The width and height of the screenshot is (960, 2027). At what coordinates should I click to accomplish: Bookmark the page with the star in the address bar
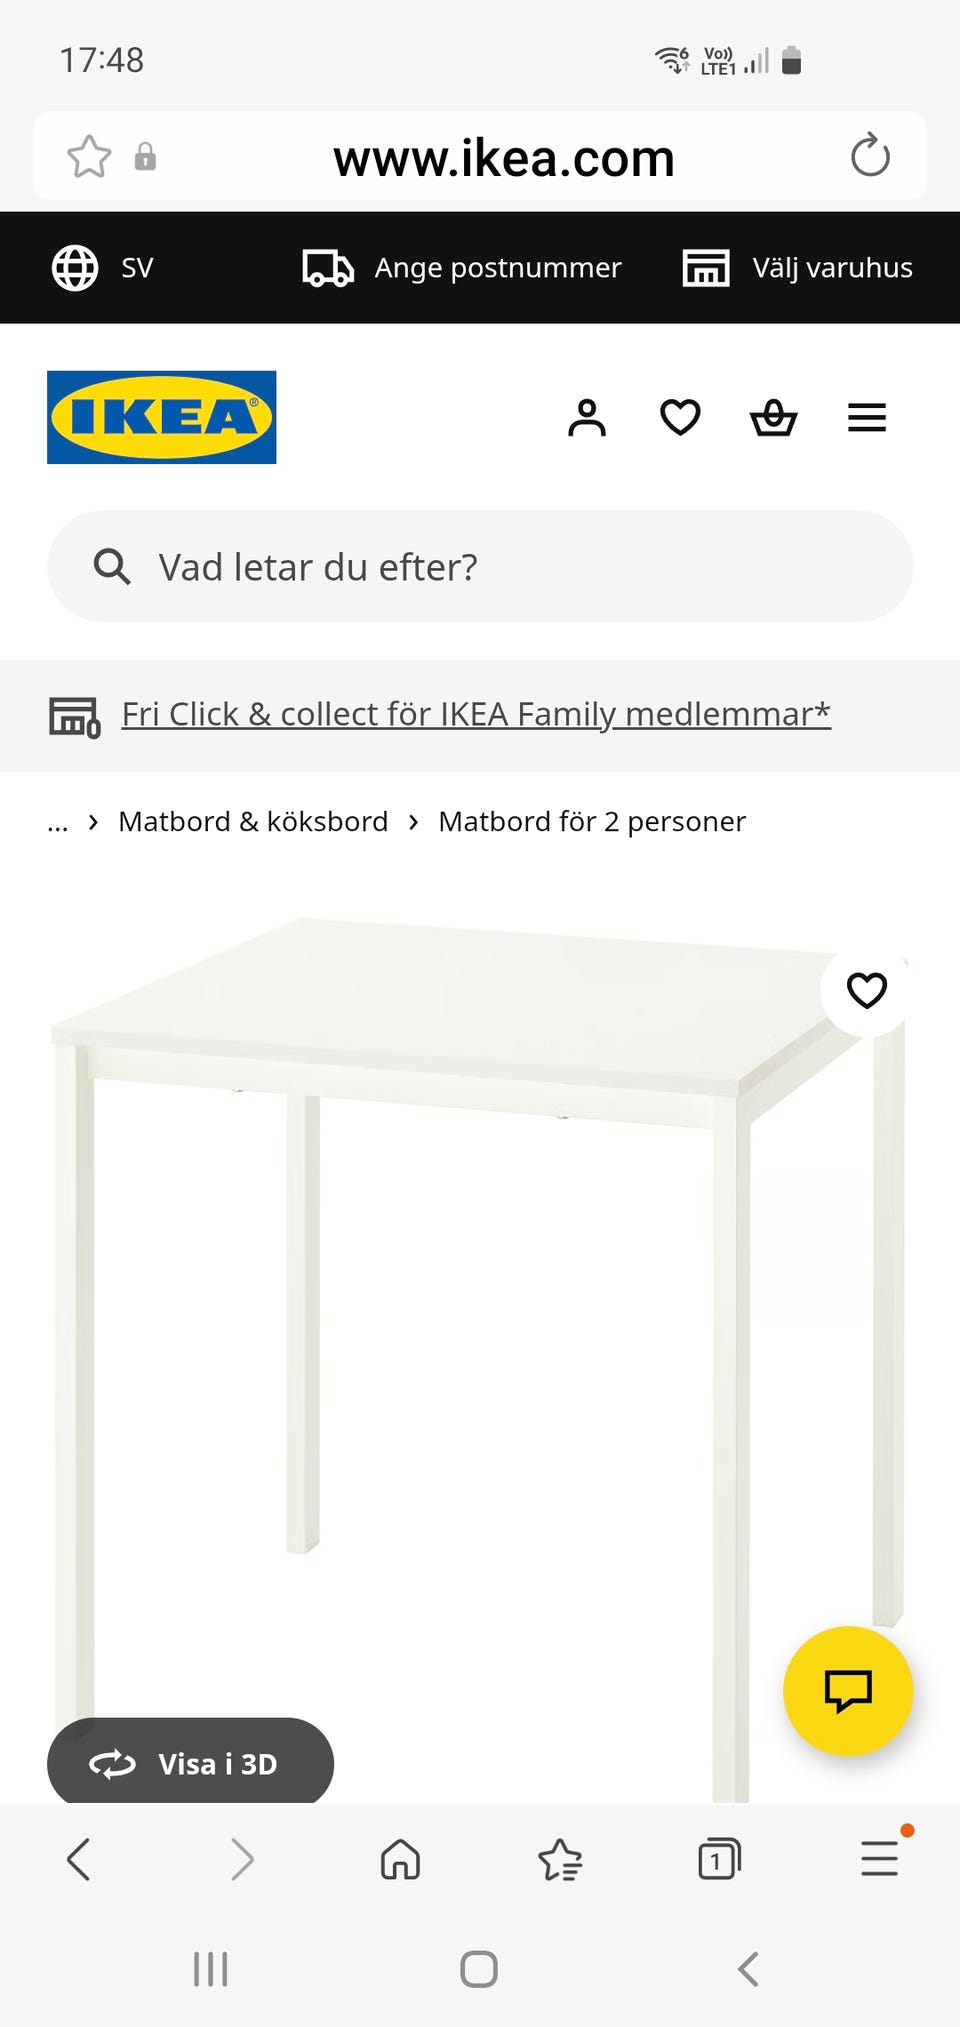point(89,157)
